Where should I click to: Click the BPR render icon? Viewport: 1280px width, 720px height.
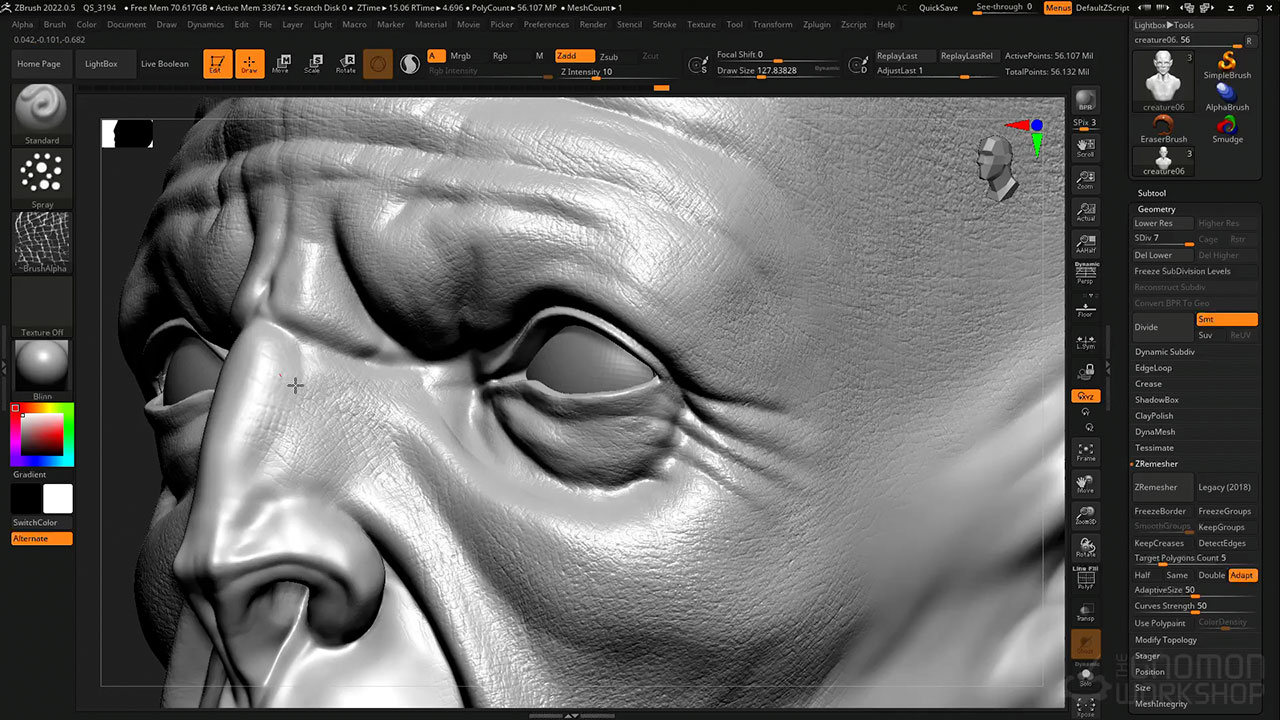(1085, 102)
